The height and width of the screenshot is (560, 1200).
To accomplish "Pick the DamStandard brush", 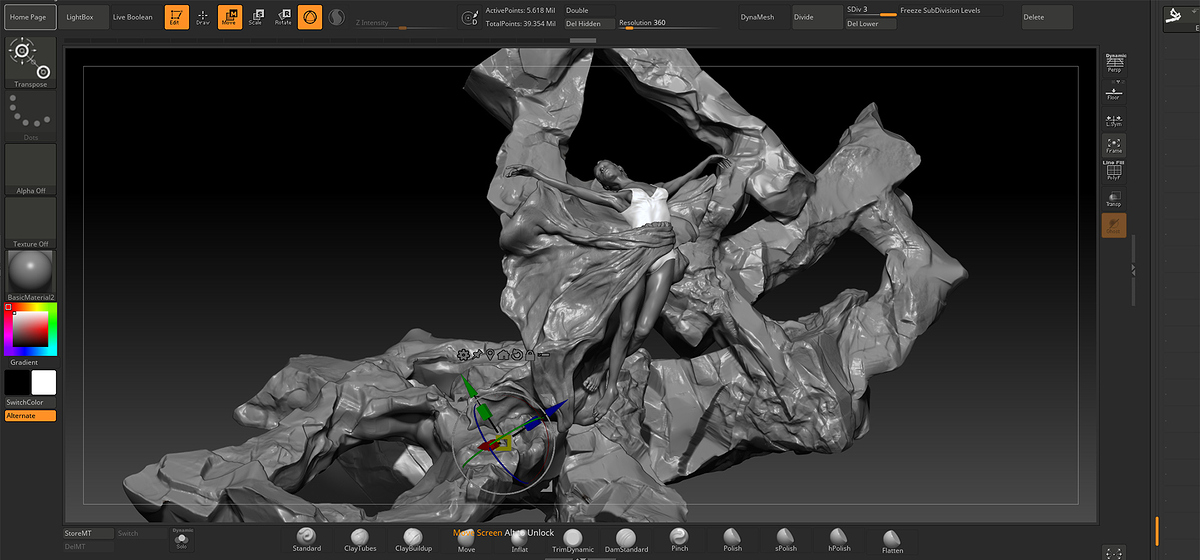I will [626, 540].
